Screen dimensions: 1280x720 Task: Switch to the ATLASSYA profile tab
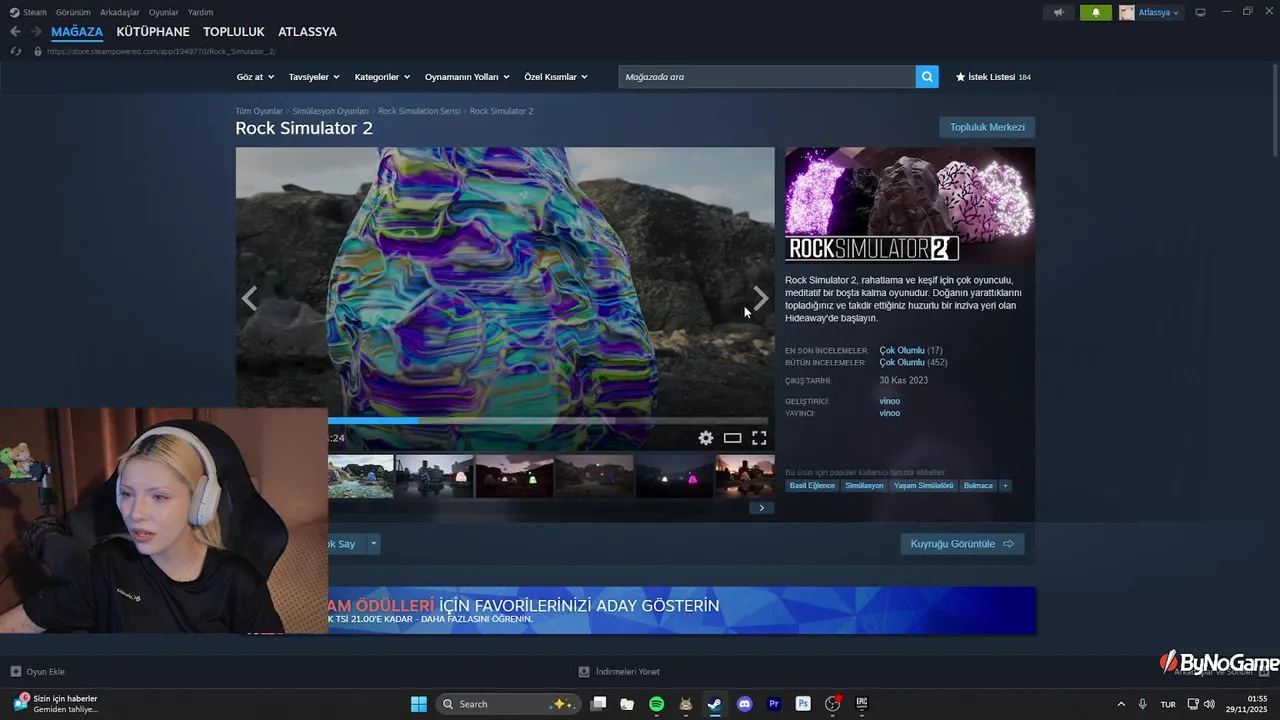pyautogui.click(x=307, y=32)
